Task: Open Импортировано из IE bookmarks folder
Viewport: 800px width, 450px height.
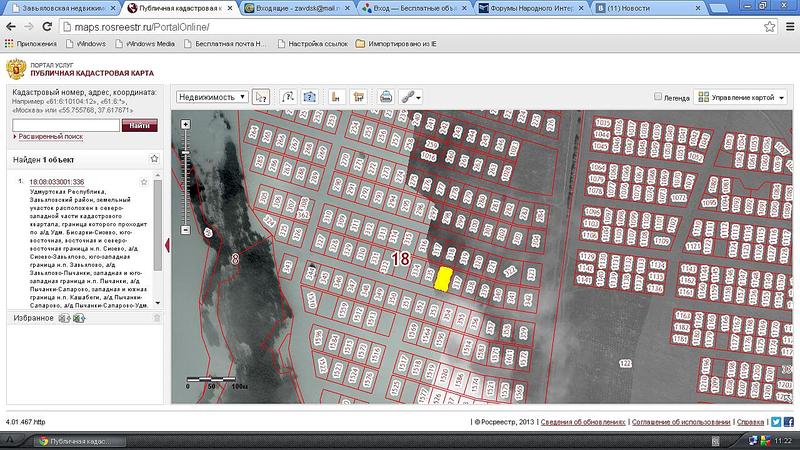Action: 396,44
